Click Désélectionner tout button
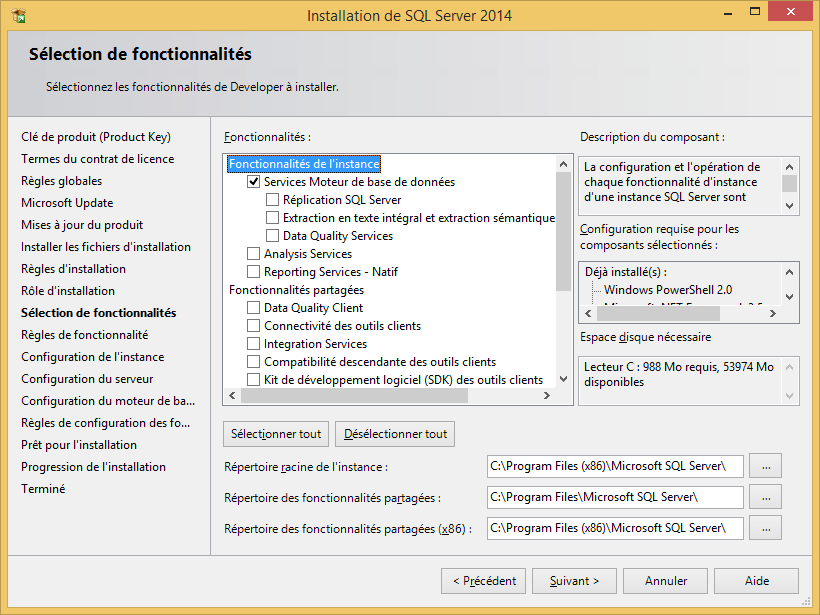Screen dimensions: 820x615 [x=395, y=434]
